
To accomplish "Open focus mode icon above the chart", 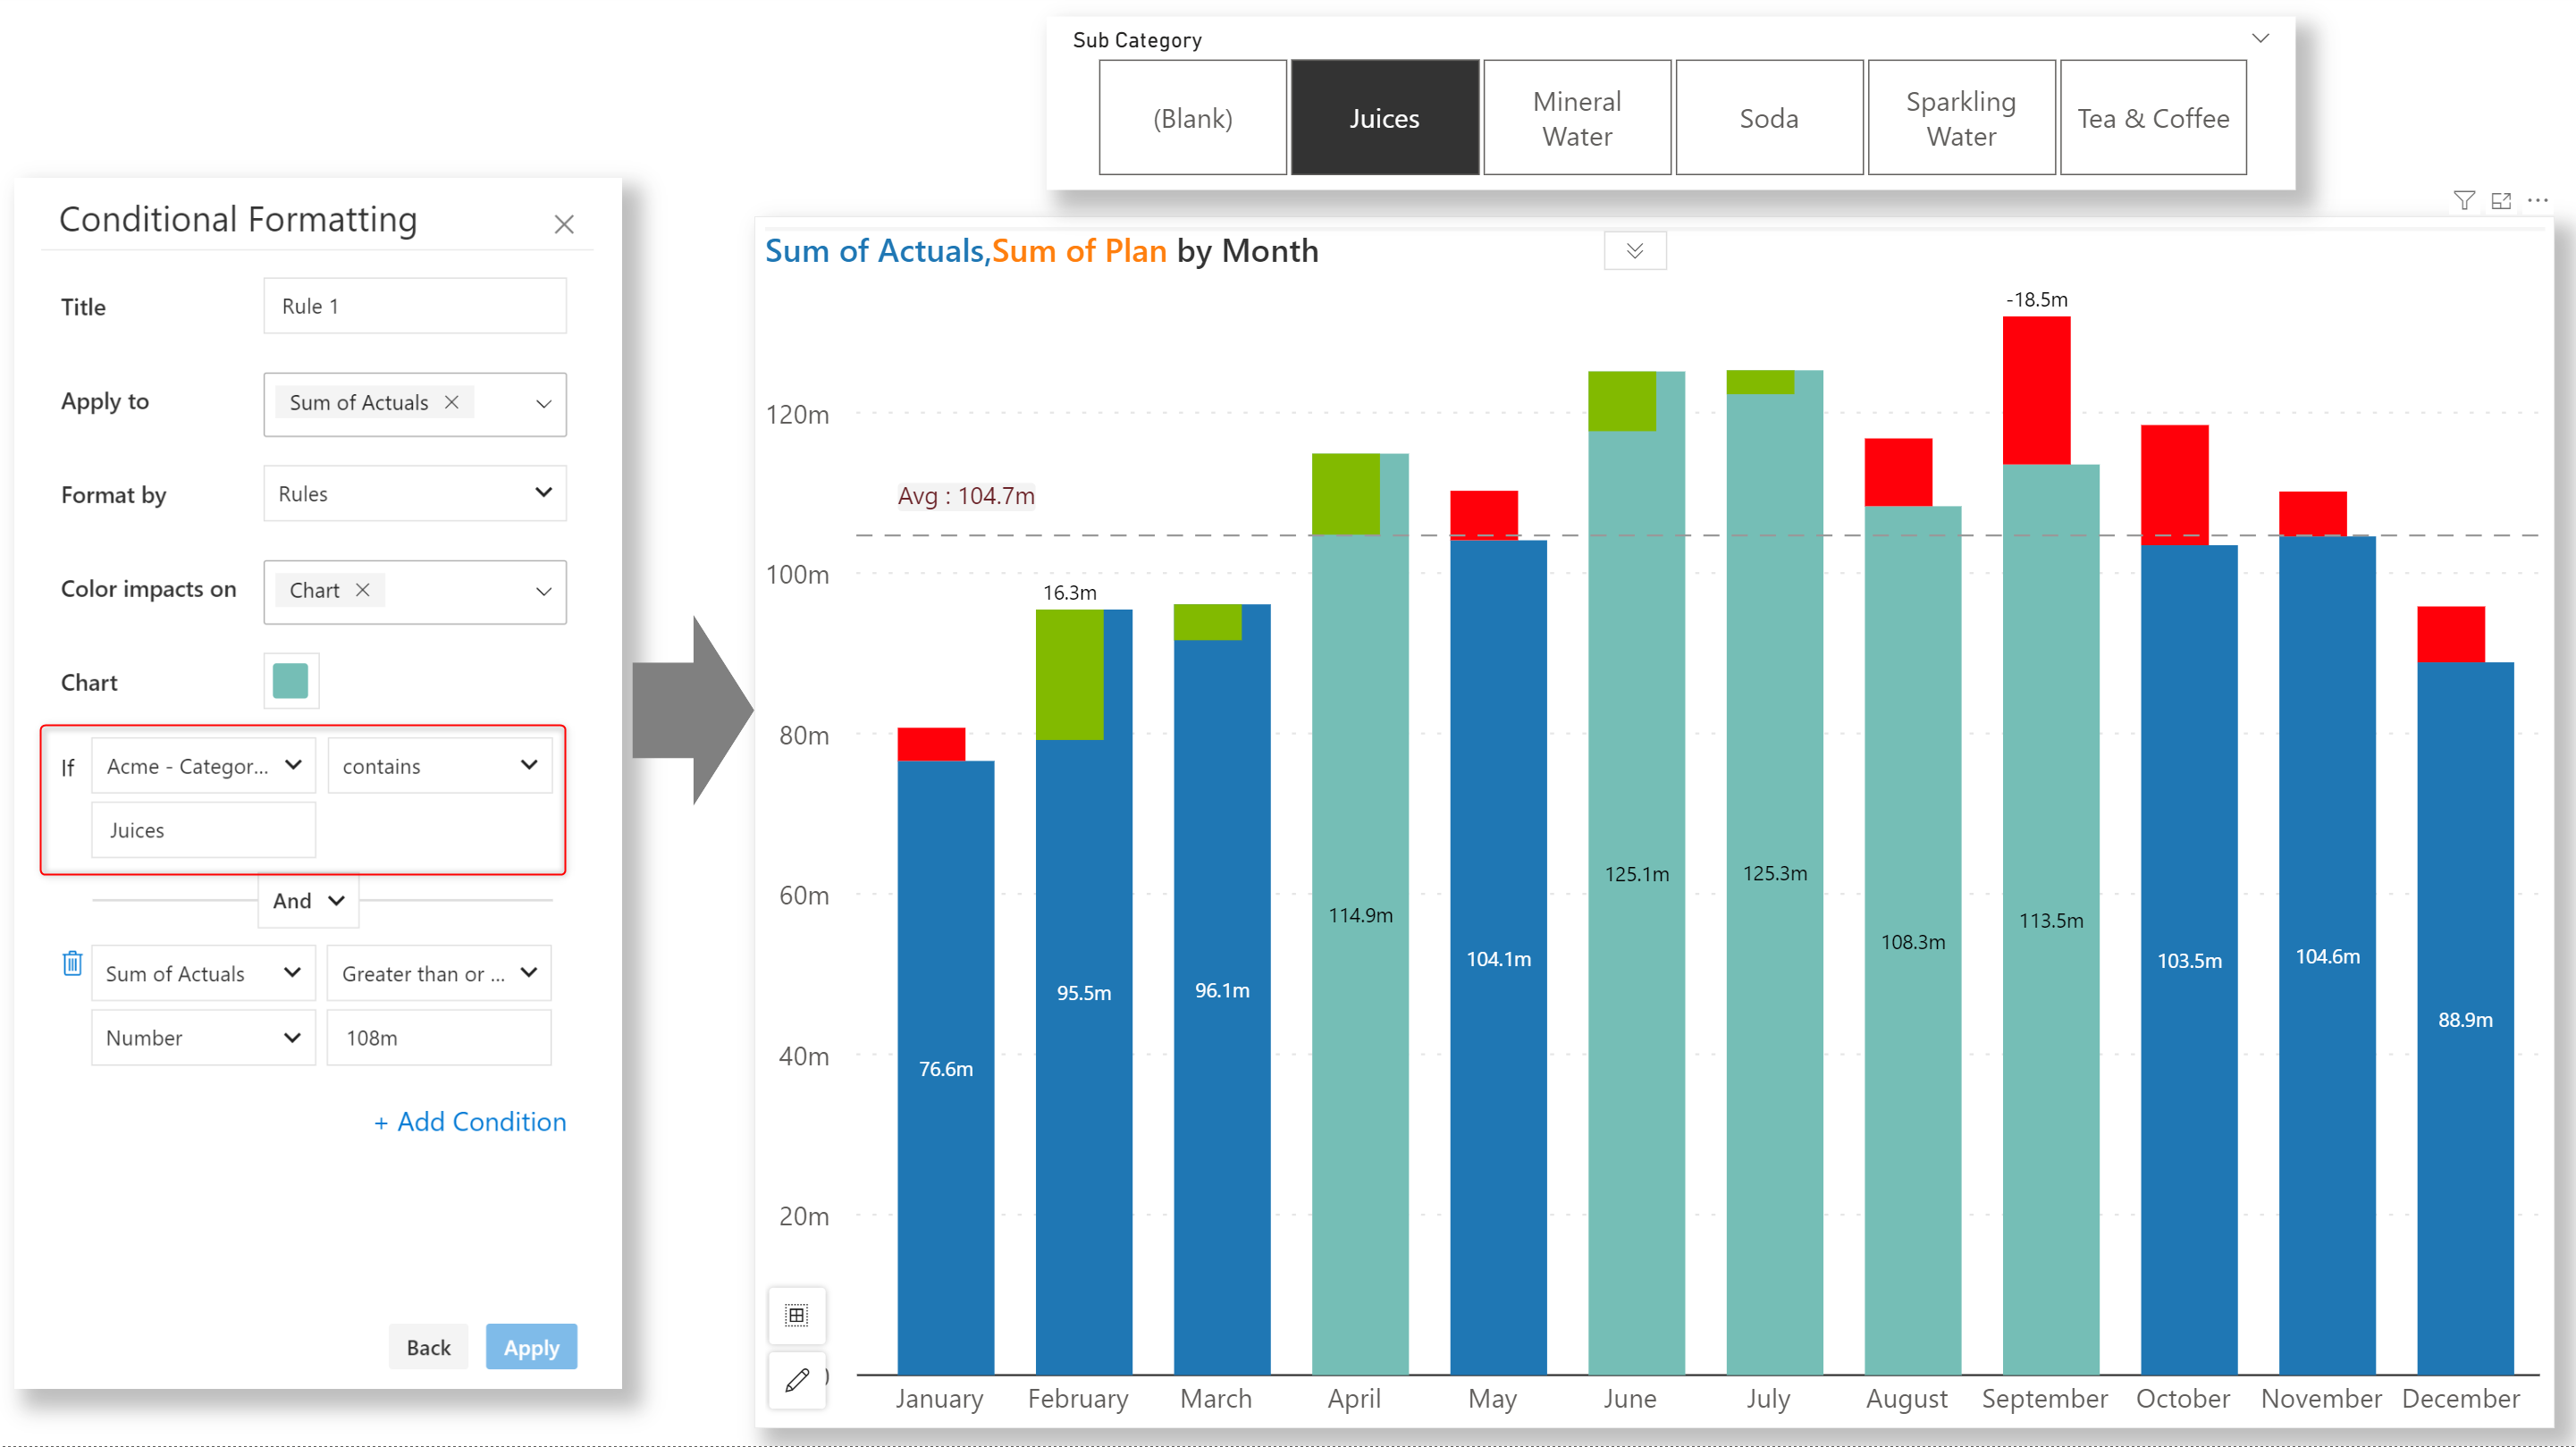I will 2501,201.
